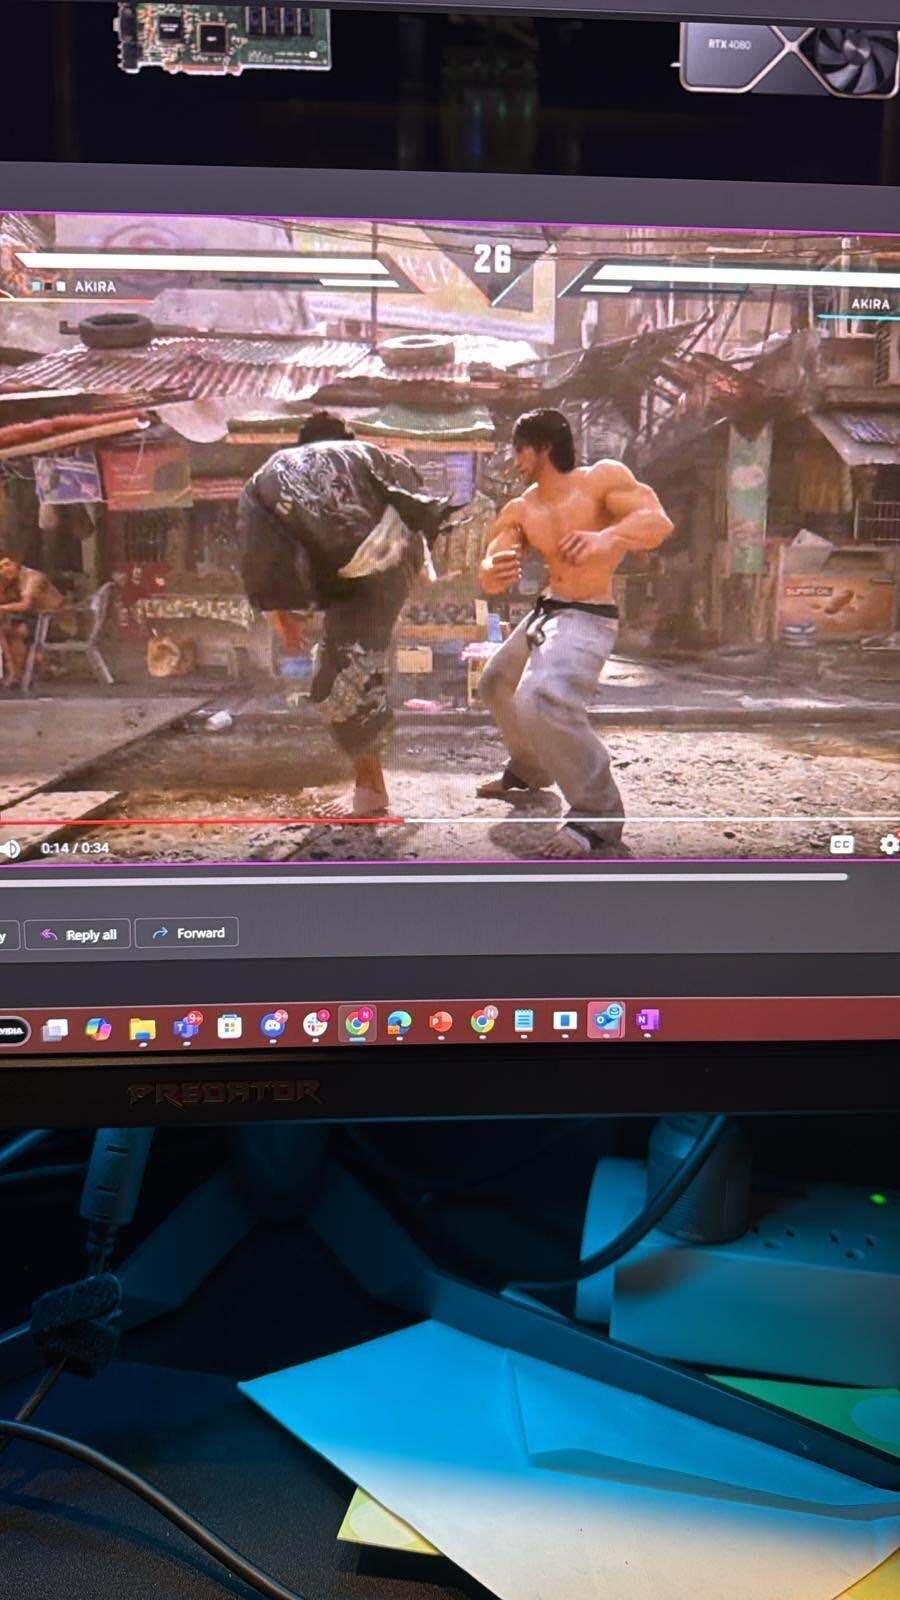
Task: Mute the video using the speaker icon
Action: (x=10, y=849)
